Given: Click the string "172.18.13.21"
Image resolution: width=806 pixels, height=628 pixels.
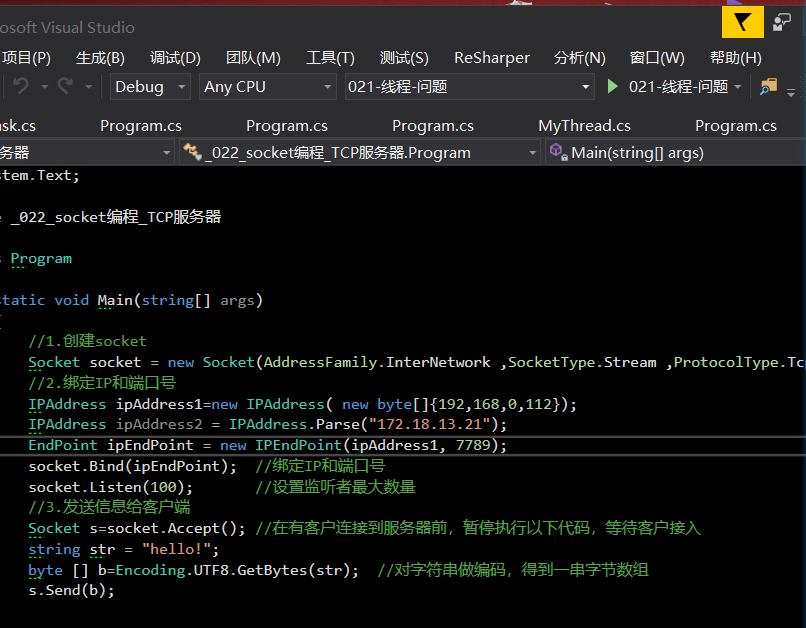Looking at the screenshot, I should point(430,424).
